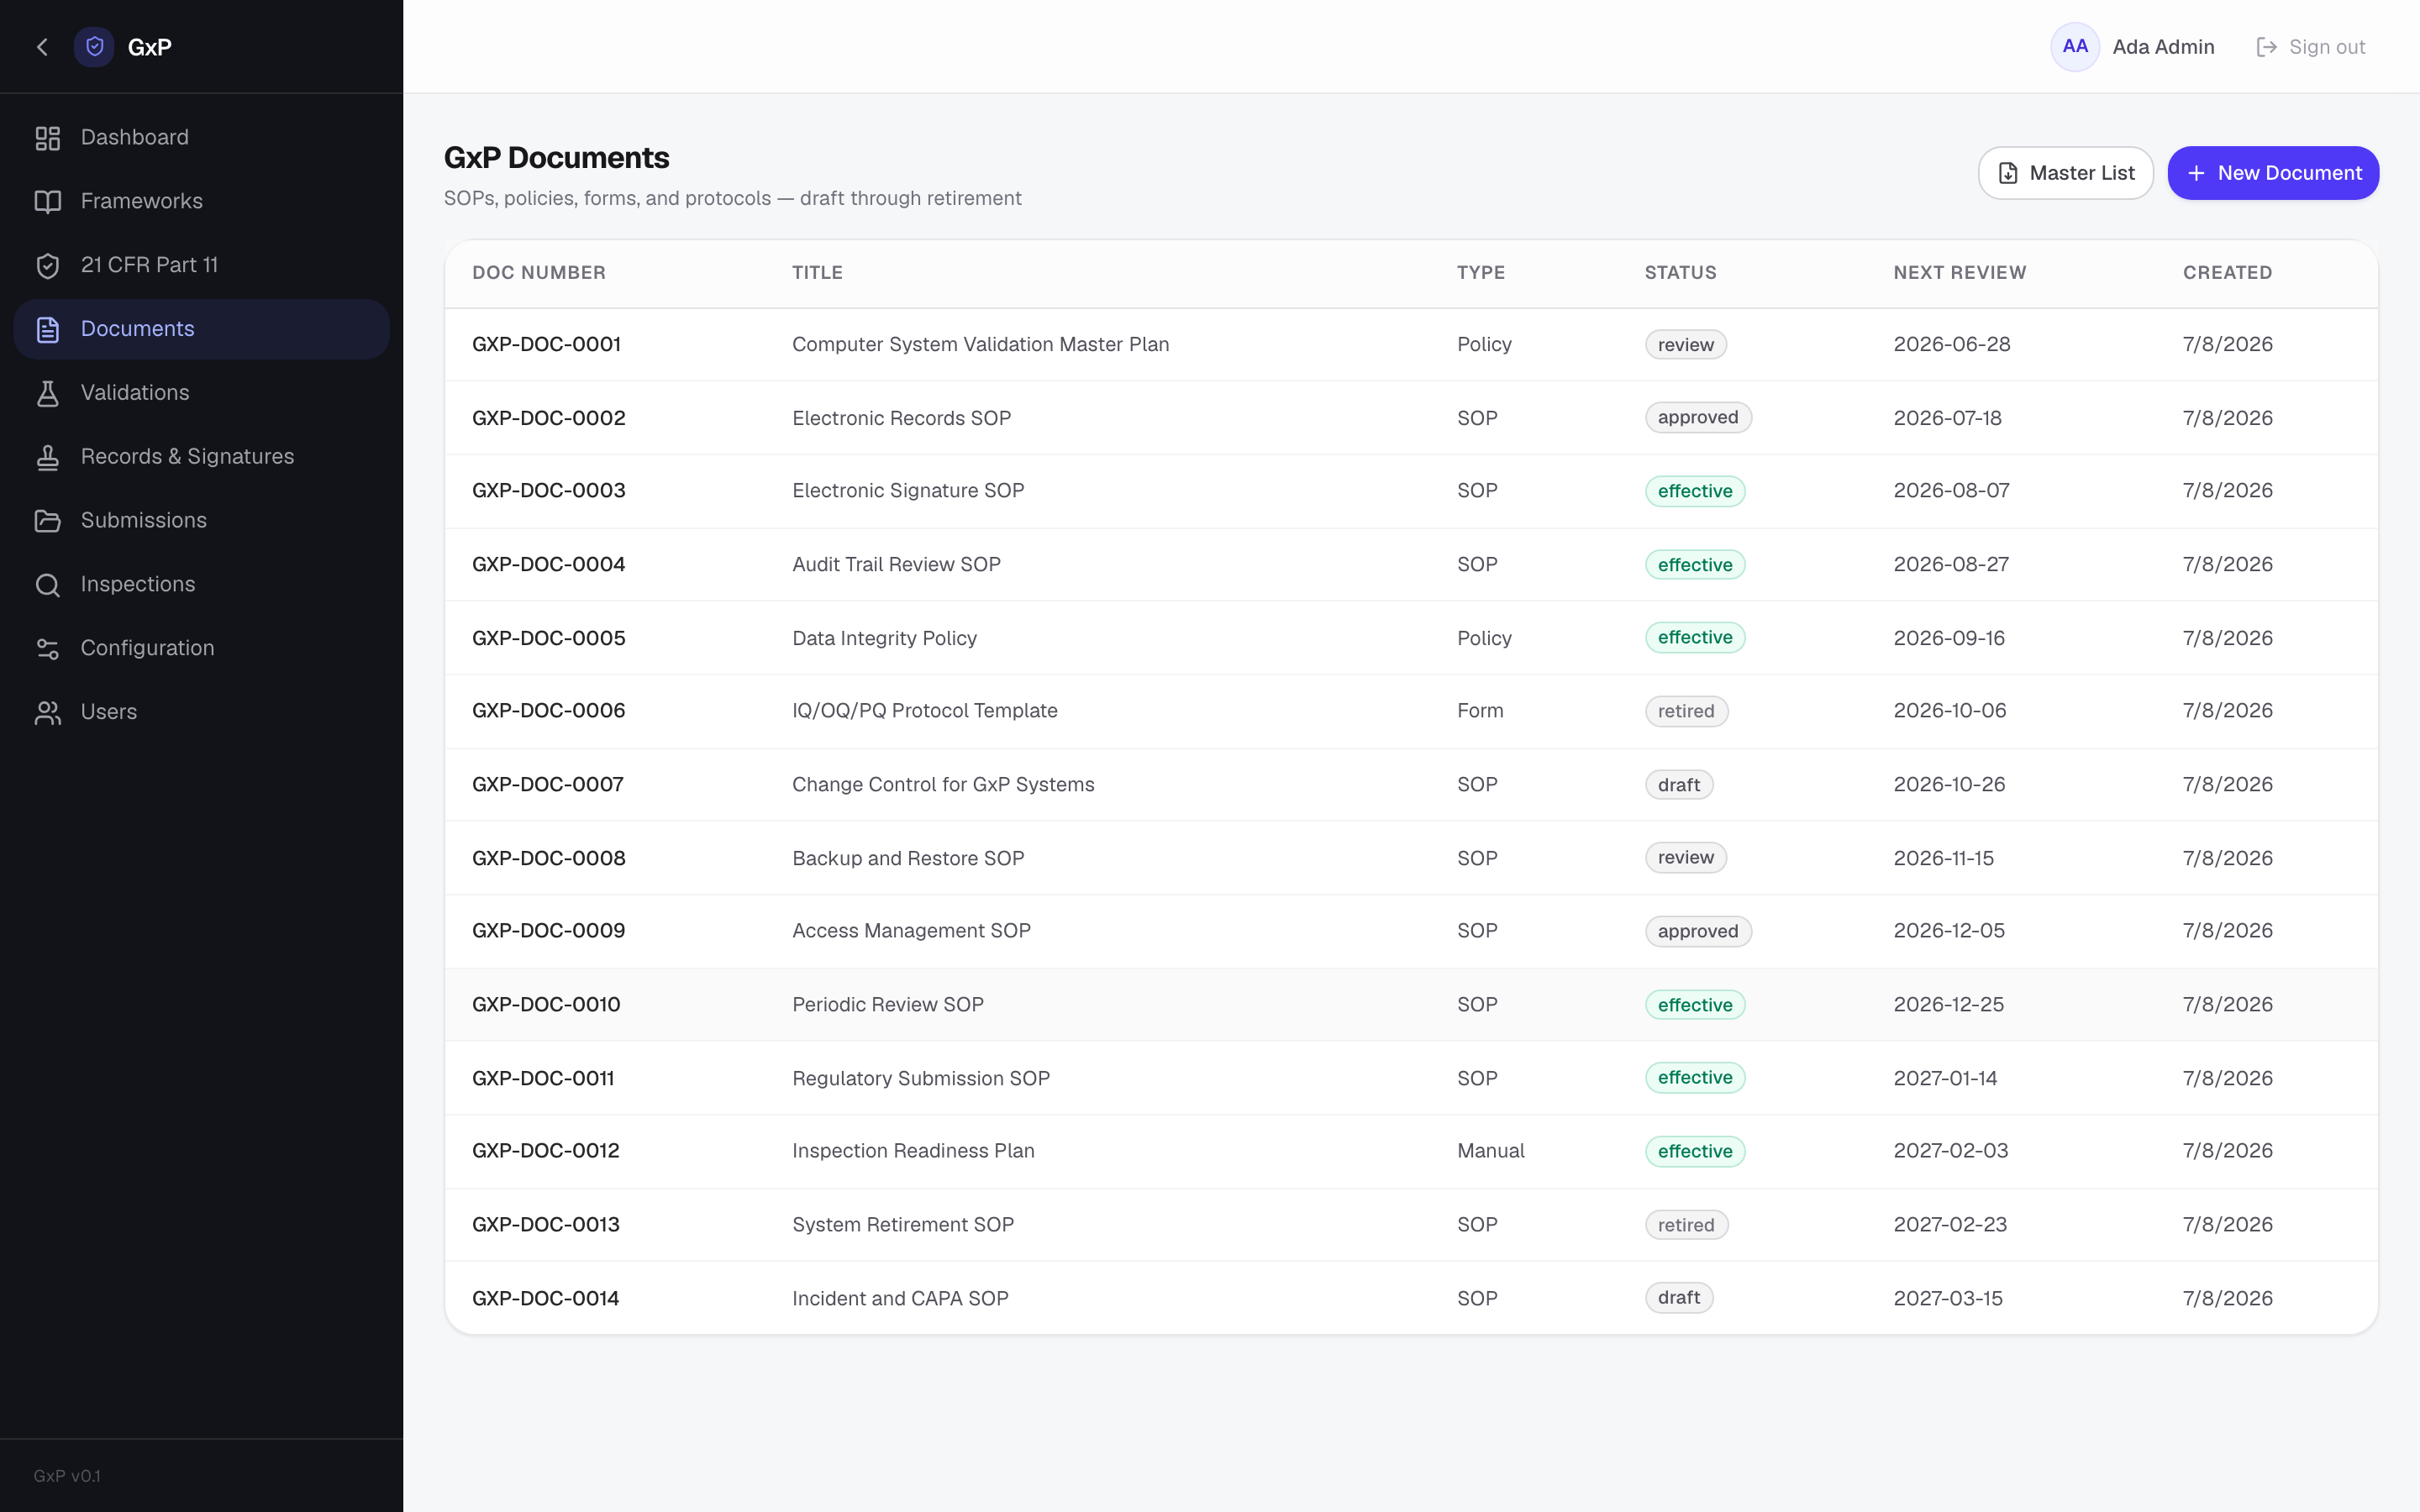Click the Master List button
Image resolution: width=2420 pixels, height=1512 pixels.
click(x=2065, y=173)
